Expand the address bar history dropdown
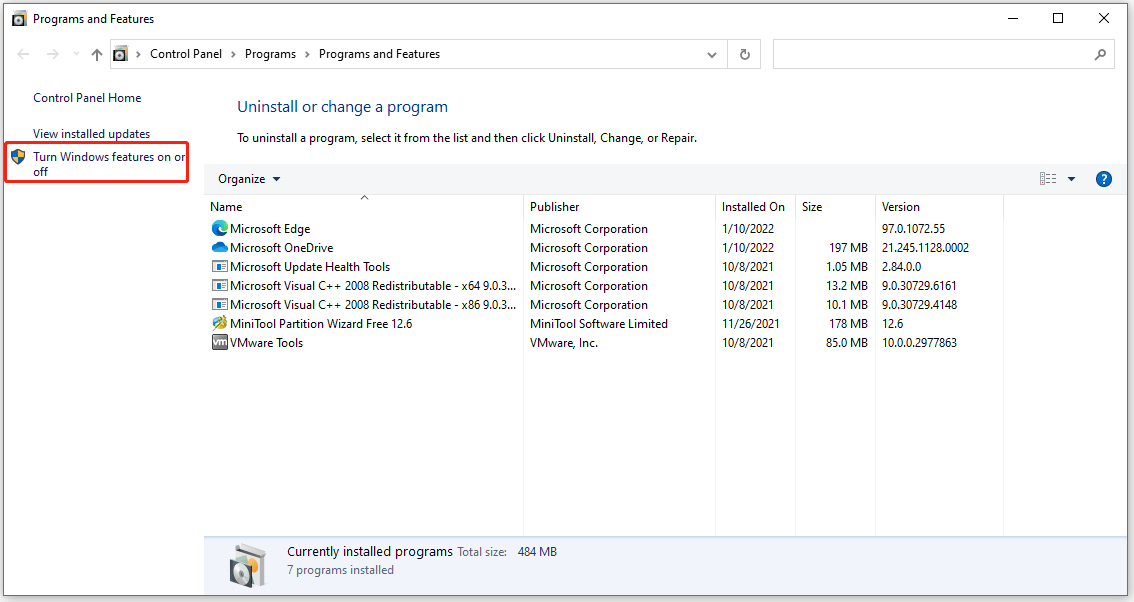Viewport: 1134px width, 602px height. 712,54
